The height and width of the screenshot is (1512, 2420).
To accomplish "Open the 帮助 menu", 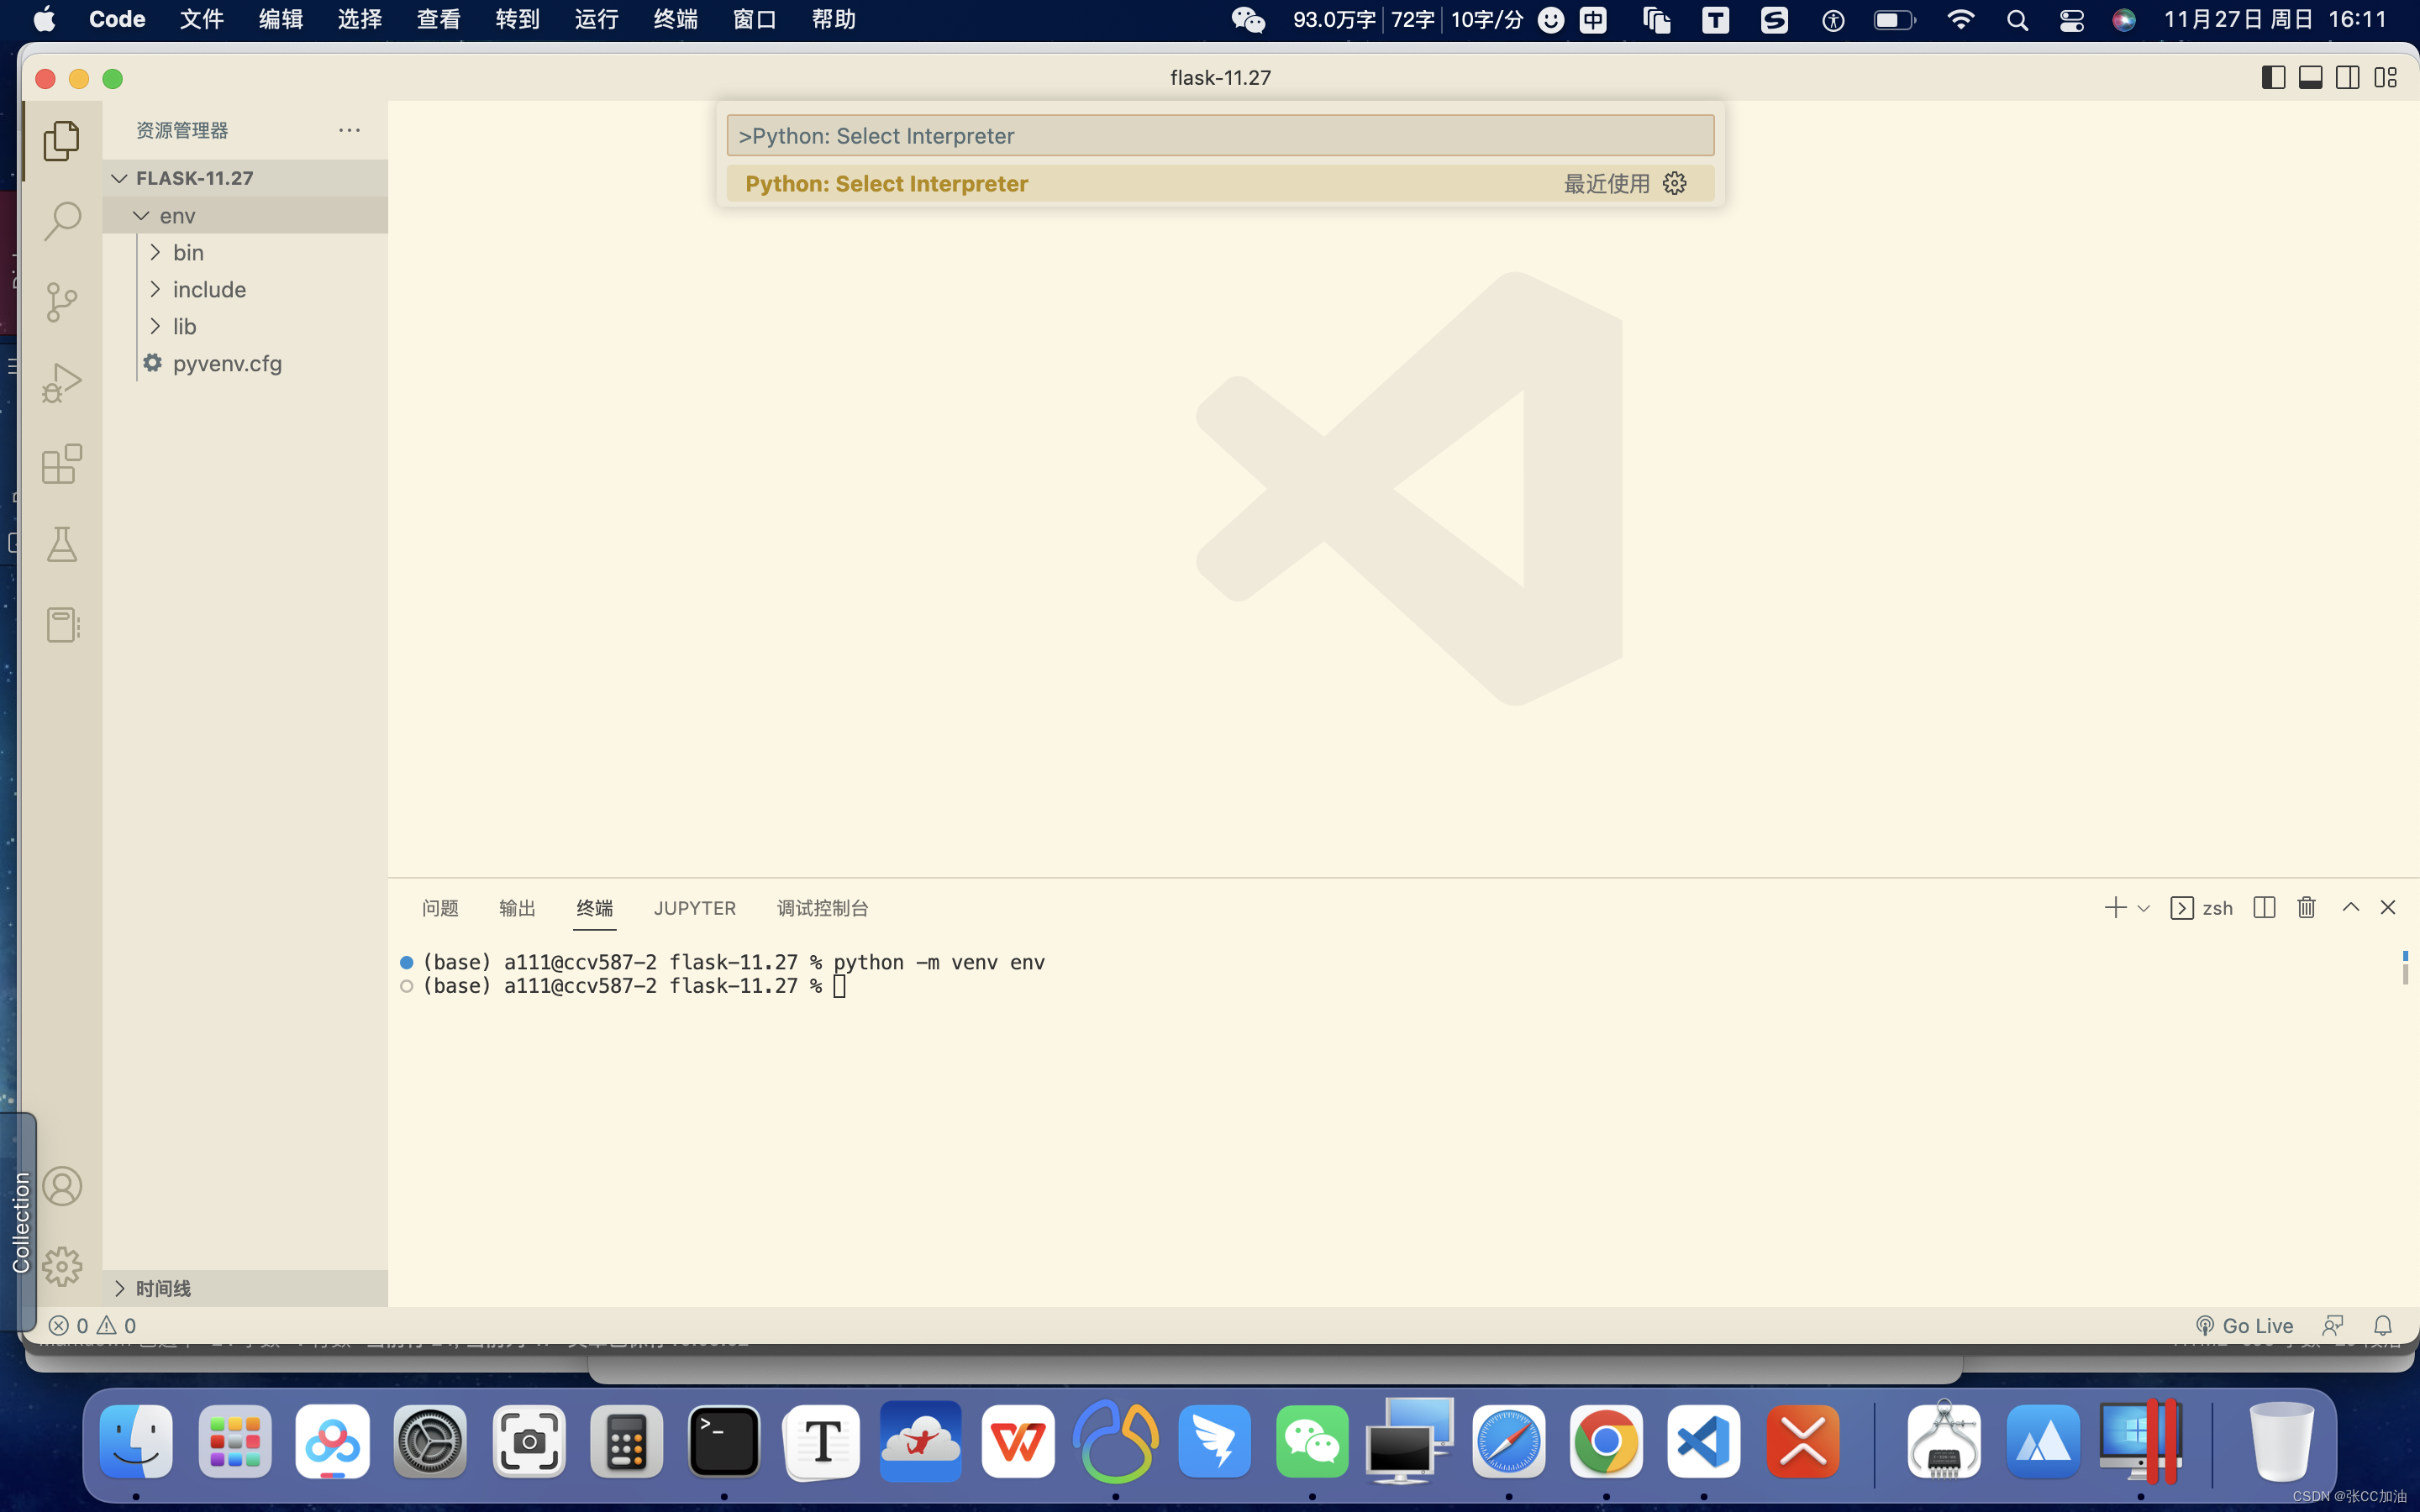I will point(833,20).
